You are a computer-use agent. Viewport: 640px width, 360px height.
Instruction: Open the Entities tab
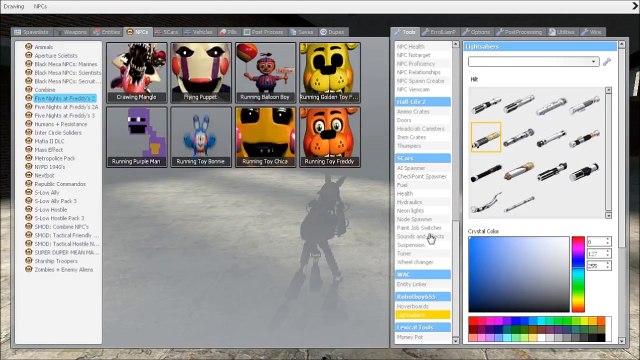(x=107, y=32)
